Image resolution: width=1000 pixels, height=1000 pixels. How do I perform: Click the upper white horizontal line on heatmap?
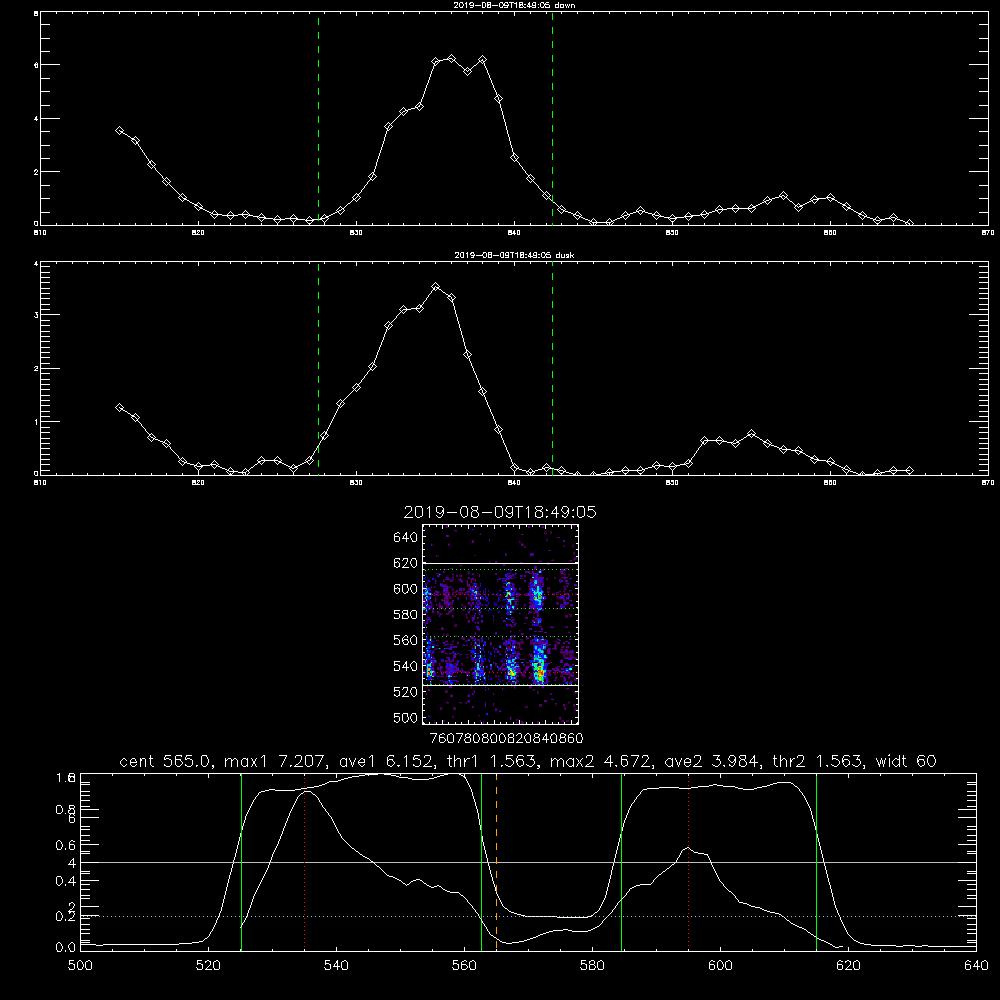(501, 564)
